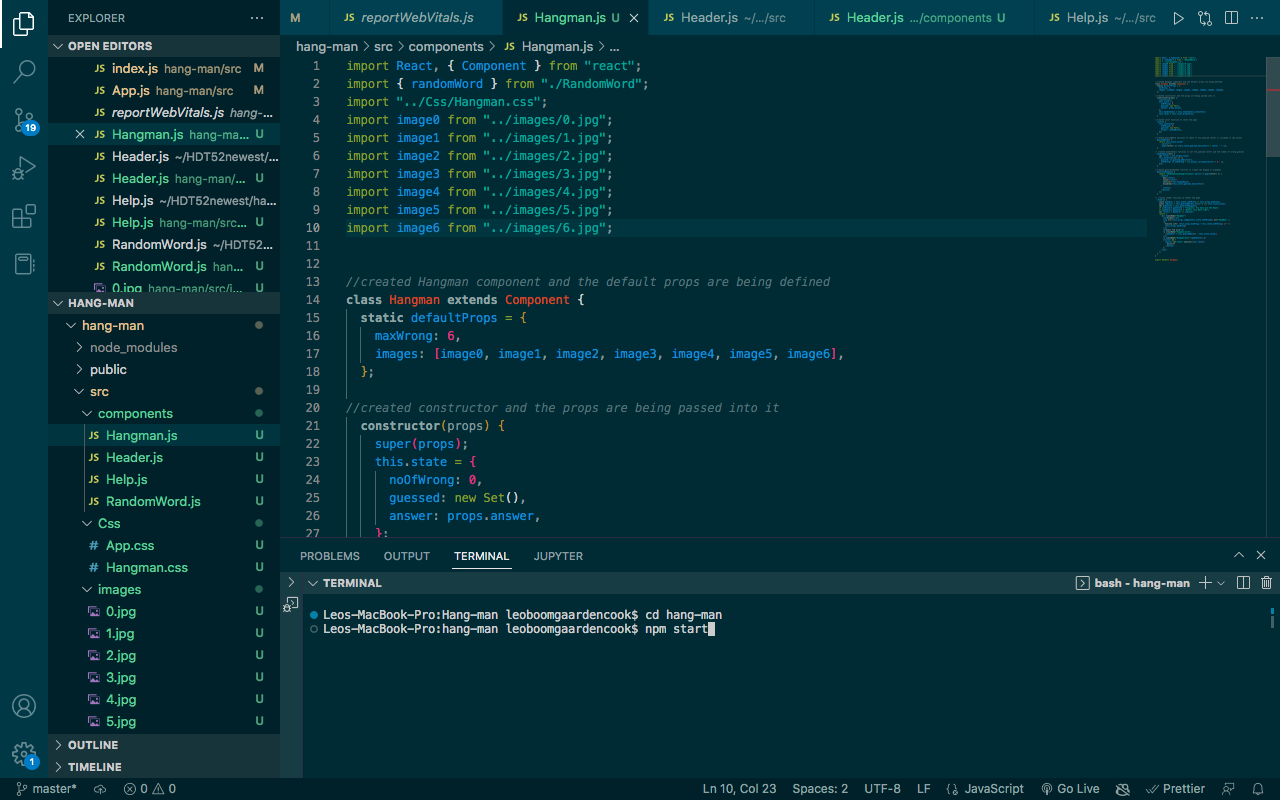Screen dimensions: 1280x800
Task: Split the terminal panel
Action: [1243, 583]
